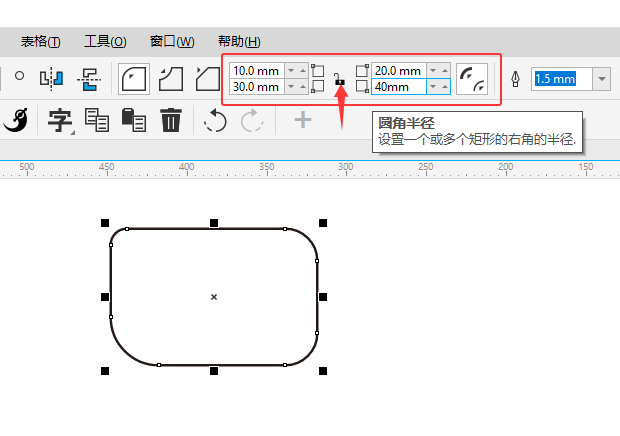This screenshot has height=436, width=620.
Task: Click the top-right corner selection handle
Action: (x=323, y=223)
